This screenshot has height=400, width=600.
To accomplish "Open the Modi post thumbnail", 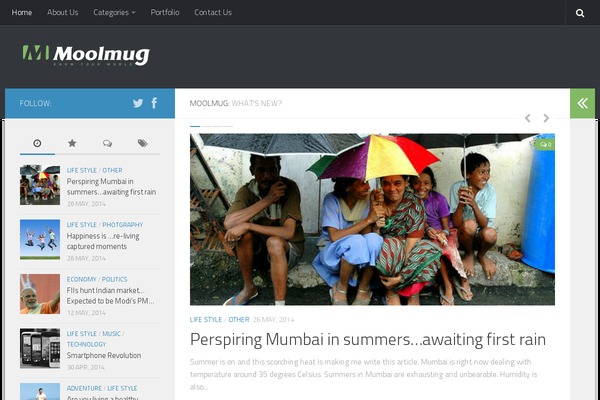I will (40, 294).
